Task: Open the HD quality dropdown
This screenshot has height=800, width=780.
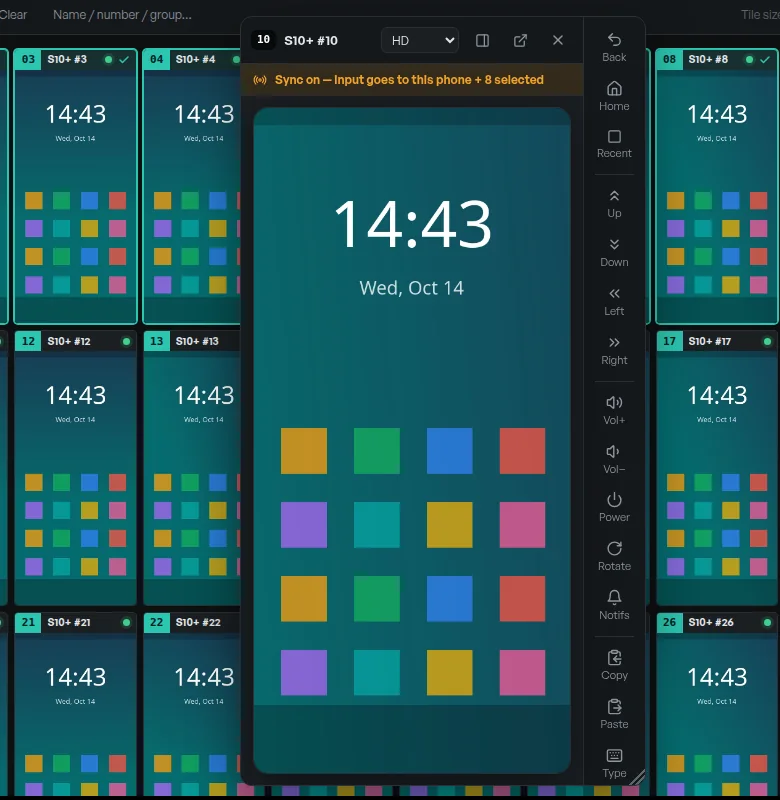Action: 420,40
